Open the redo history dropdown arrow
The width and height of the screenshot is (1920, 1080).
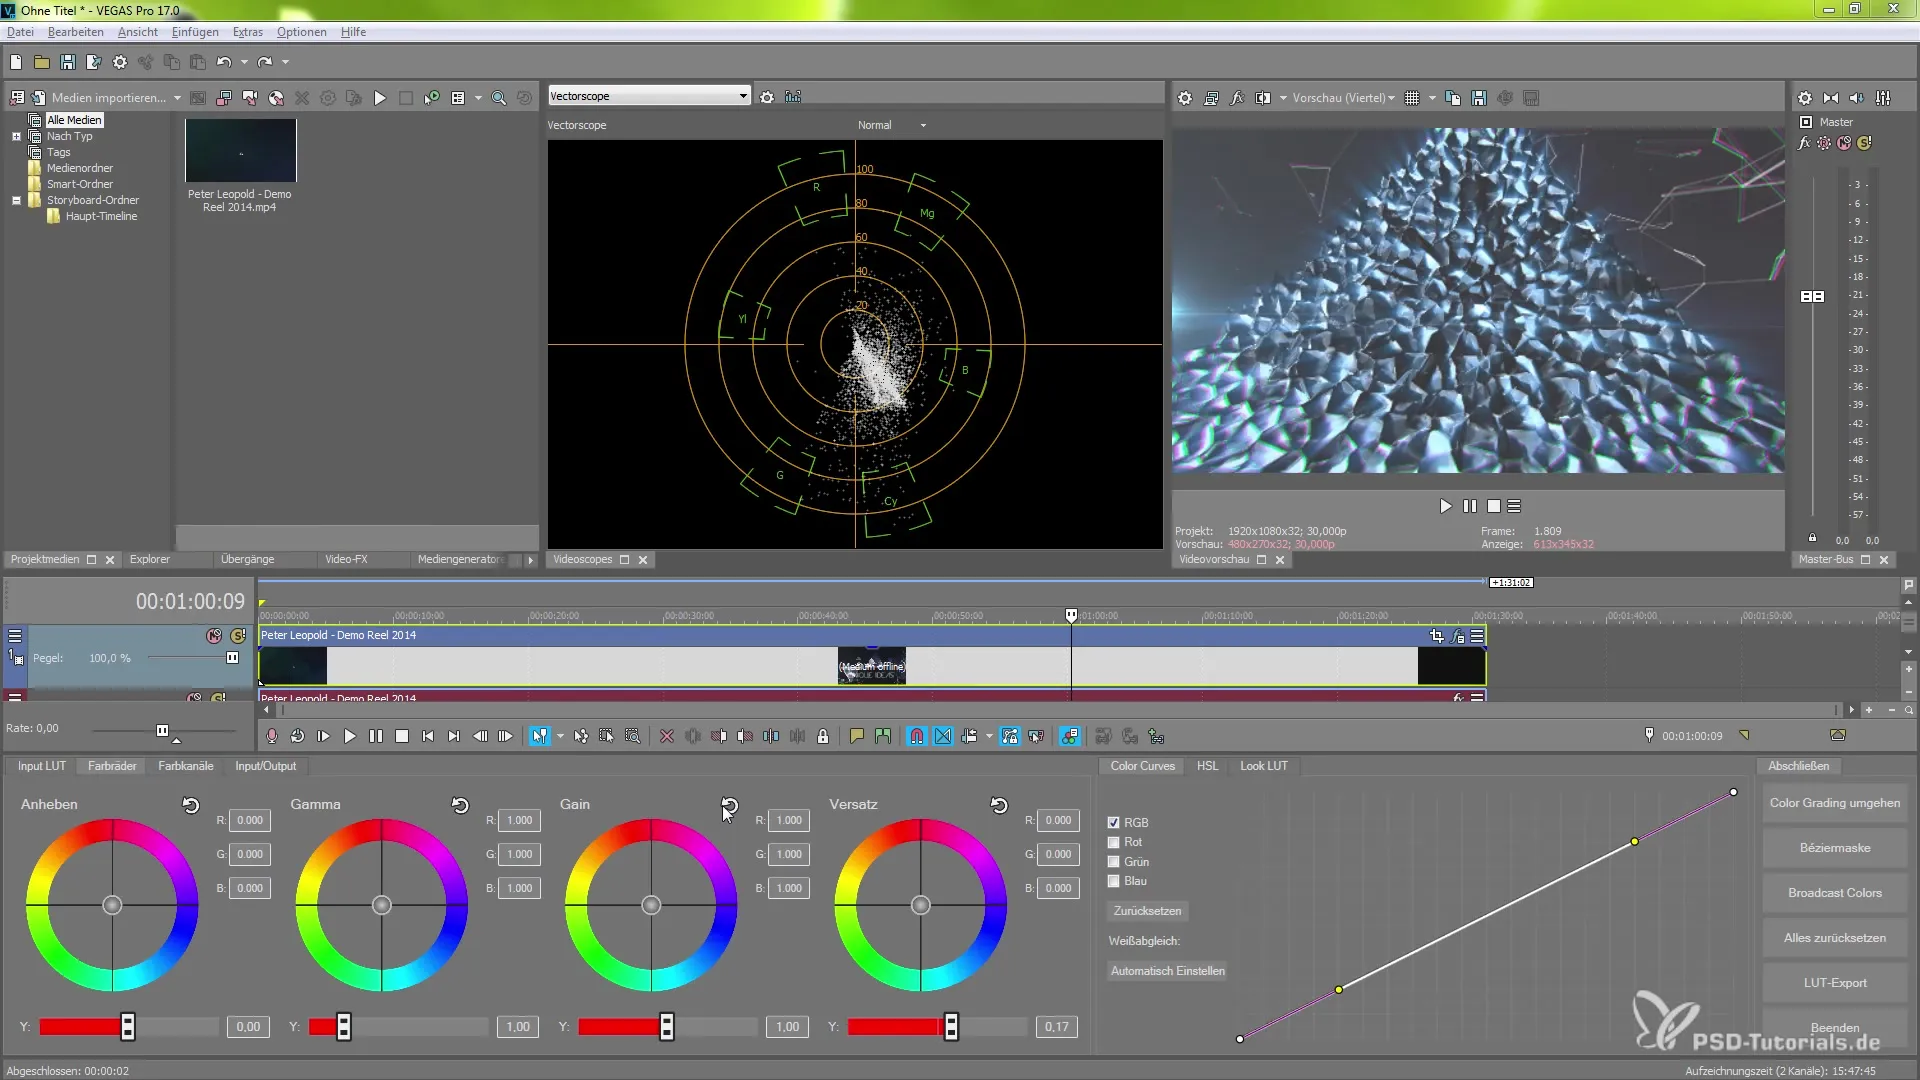[x=285, y=62]
